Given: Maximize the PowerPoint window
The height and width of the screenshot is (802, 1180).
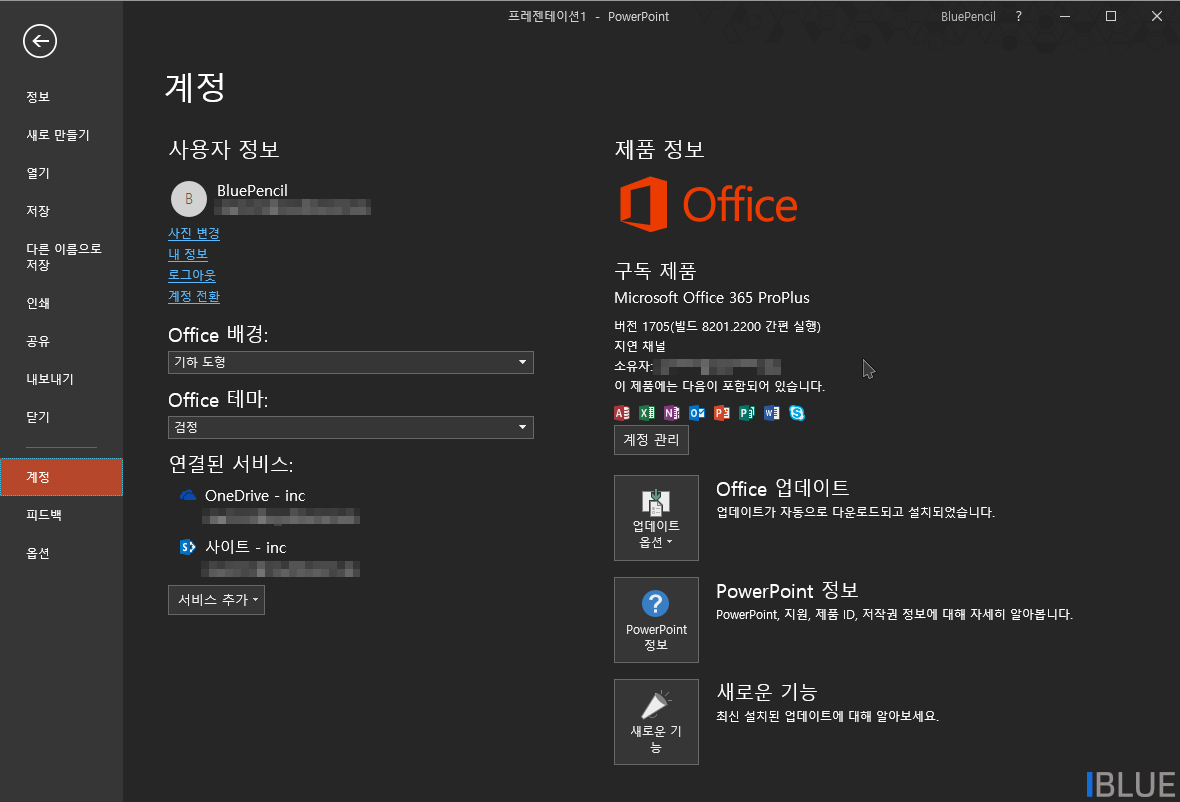Looking at the screenshot, I should tap(1111, 16).
